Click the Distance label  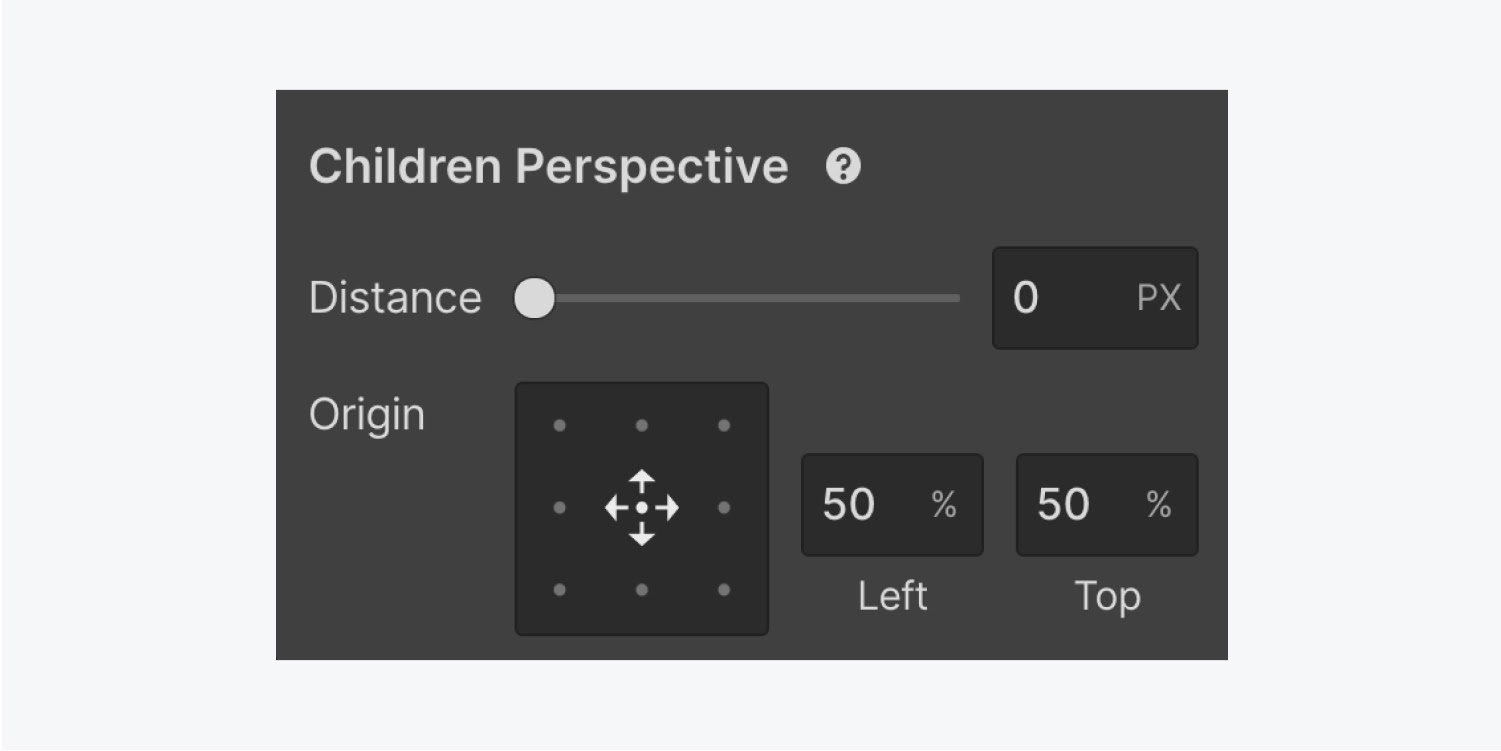pos(395,298)
